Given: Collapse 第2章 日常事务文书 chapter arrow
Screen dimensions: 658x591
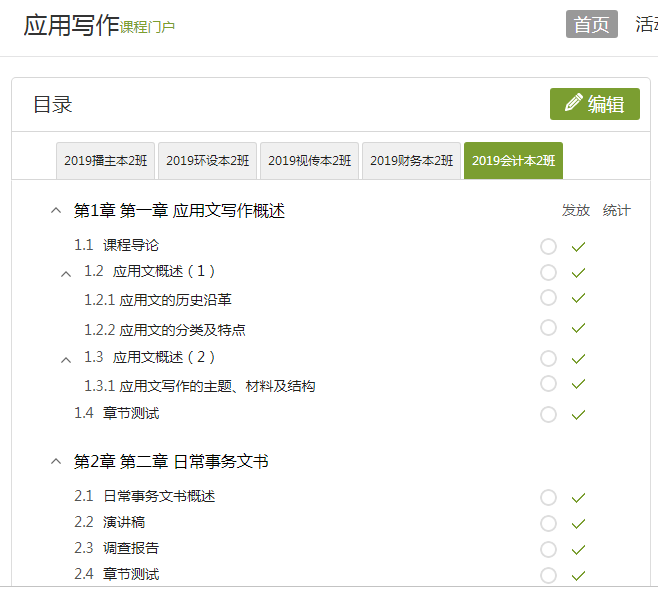Looking at the screenshot, I should 56,461.
